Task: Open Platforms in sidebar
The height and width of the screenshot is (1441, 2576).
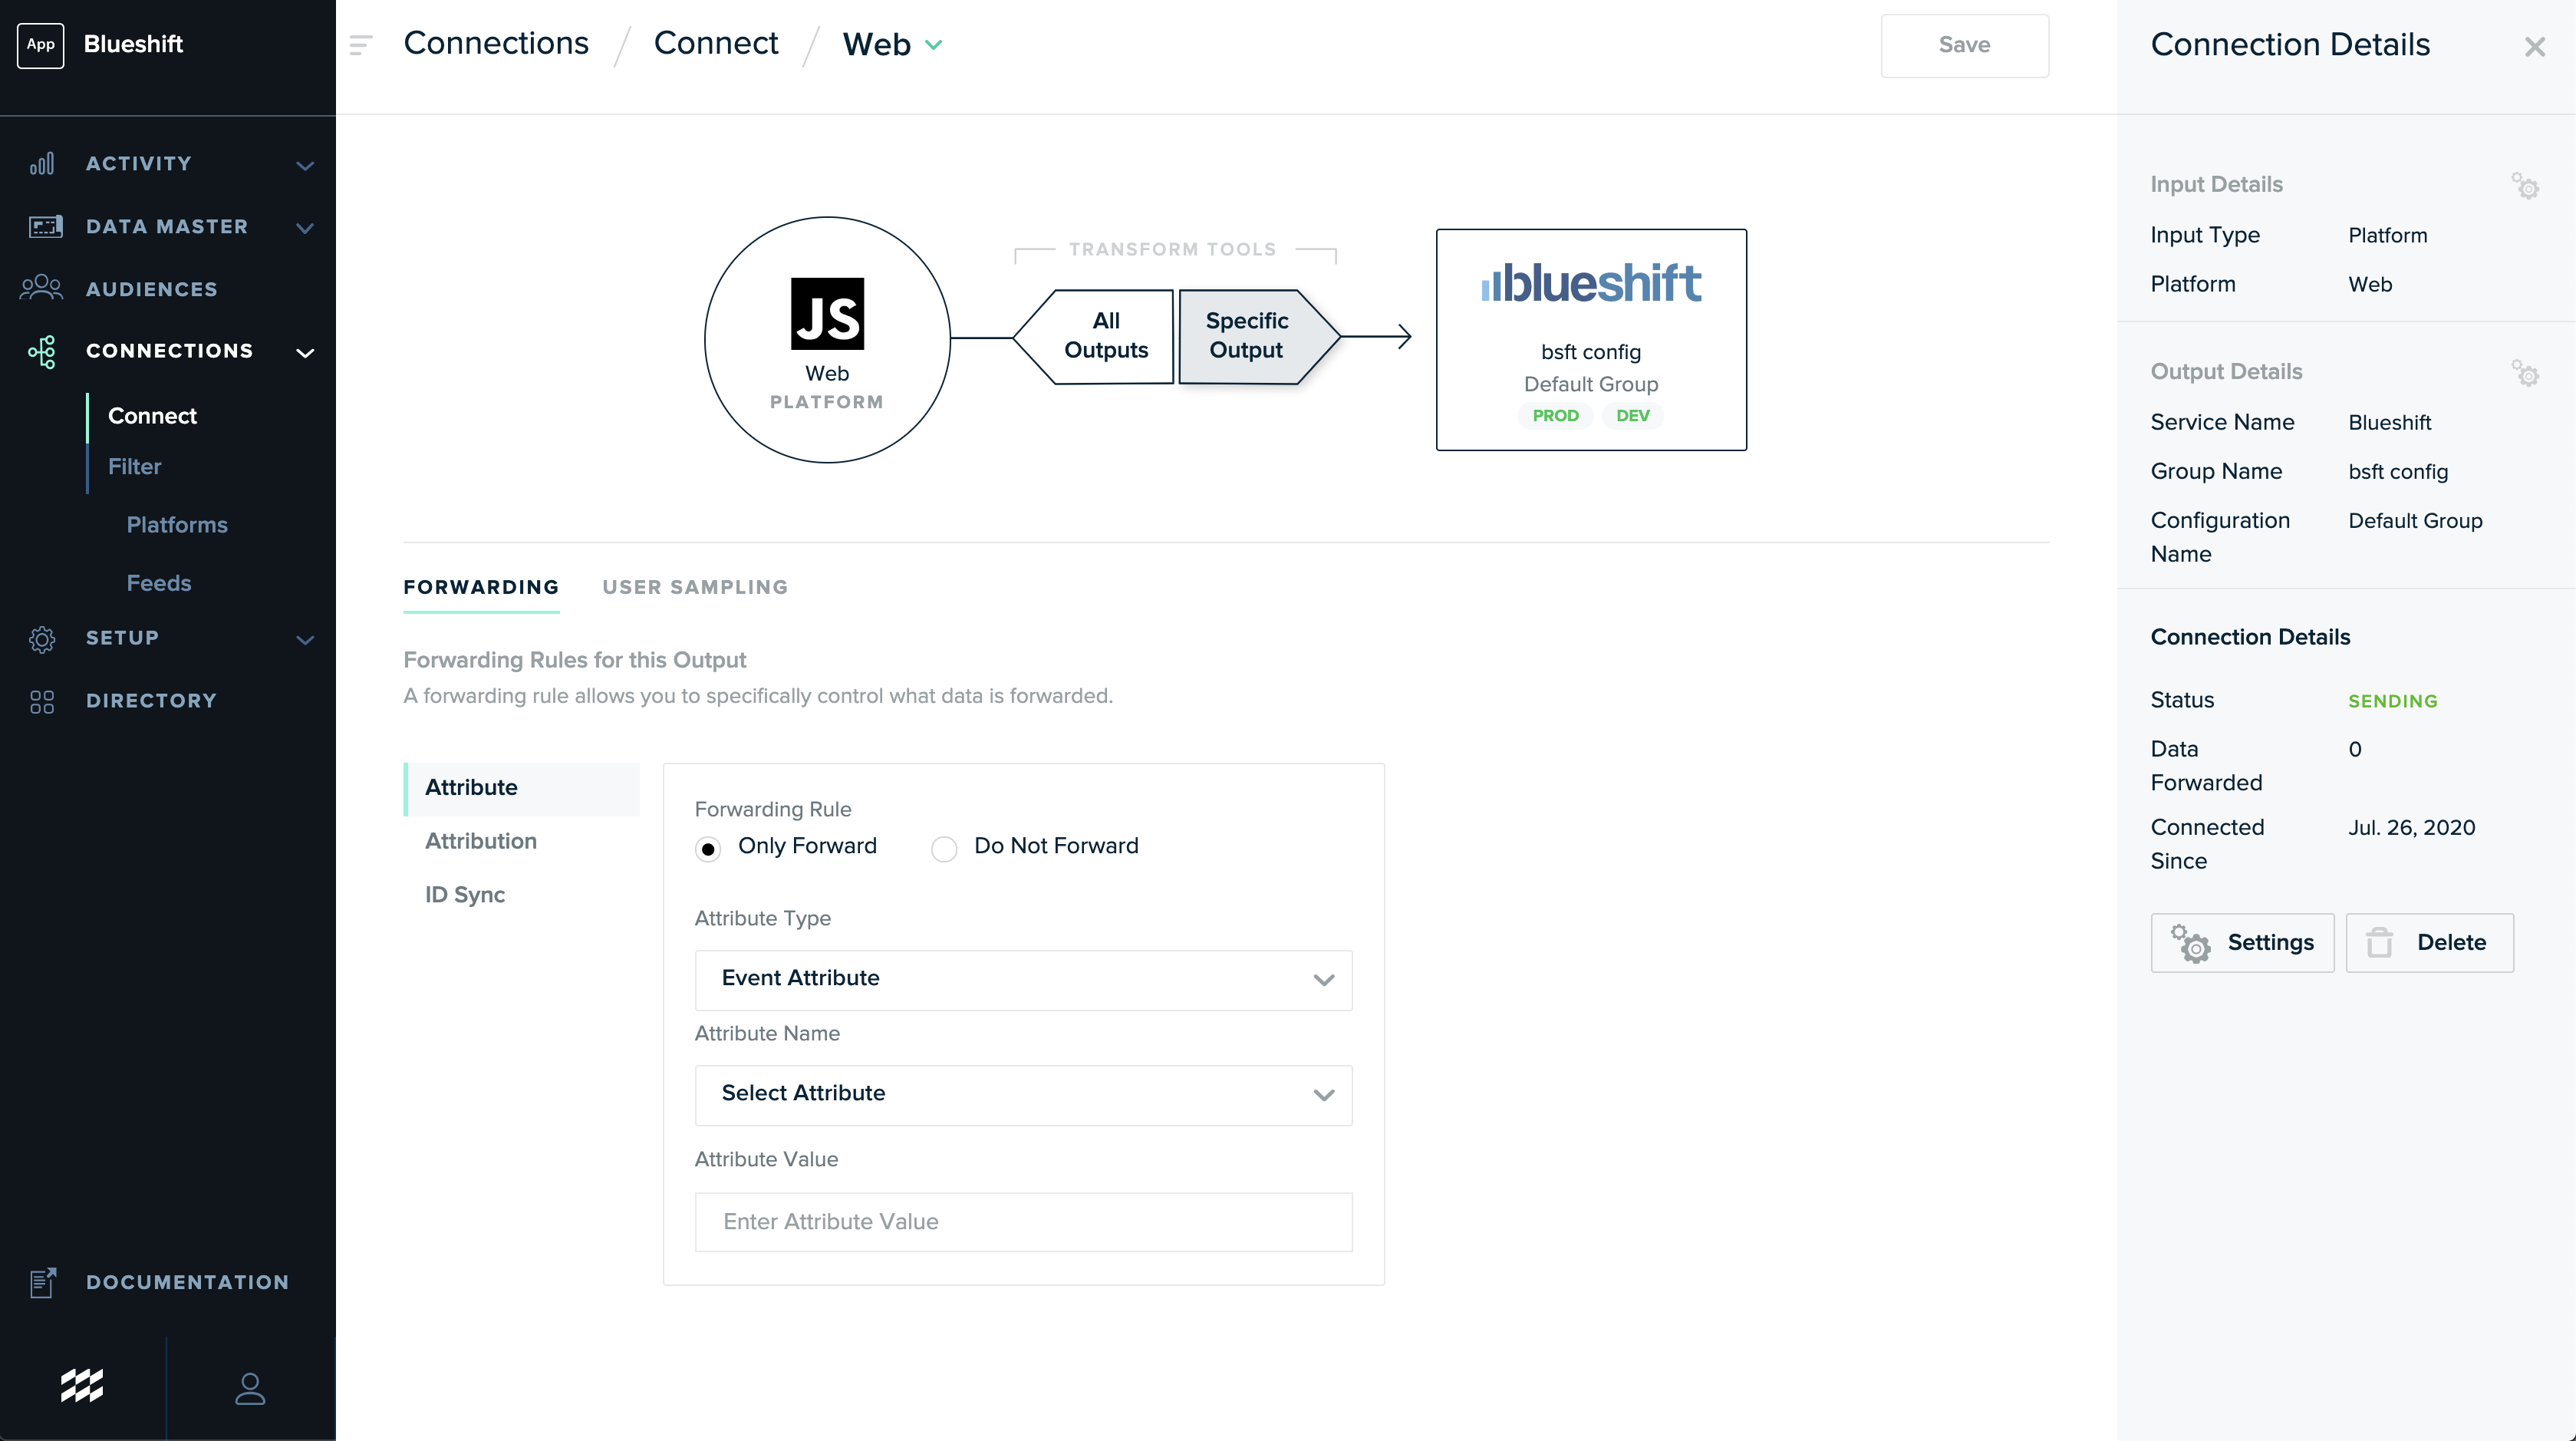Action: pos(177,525)
